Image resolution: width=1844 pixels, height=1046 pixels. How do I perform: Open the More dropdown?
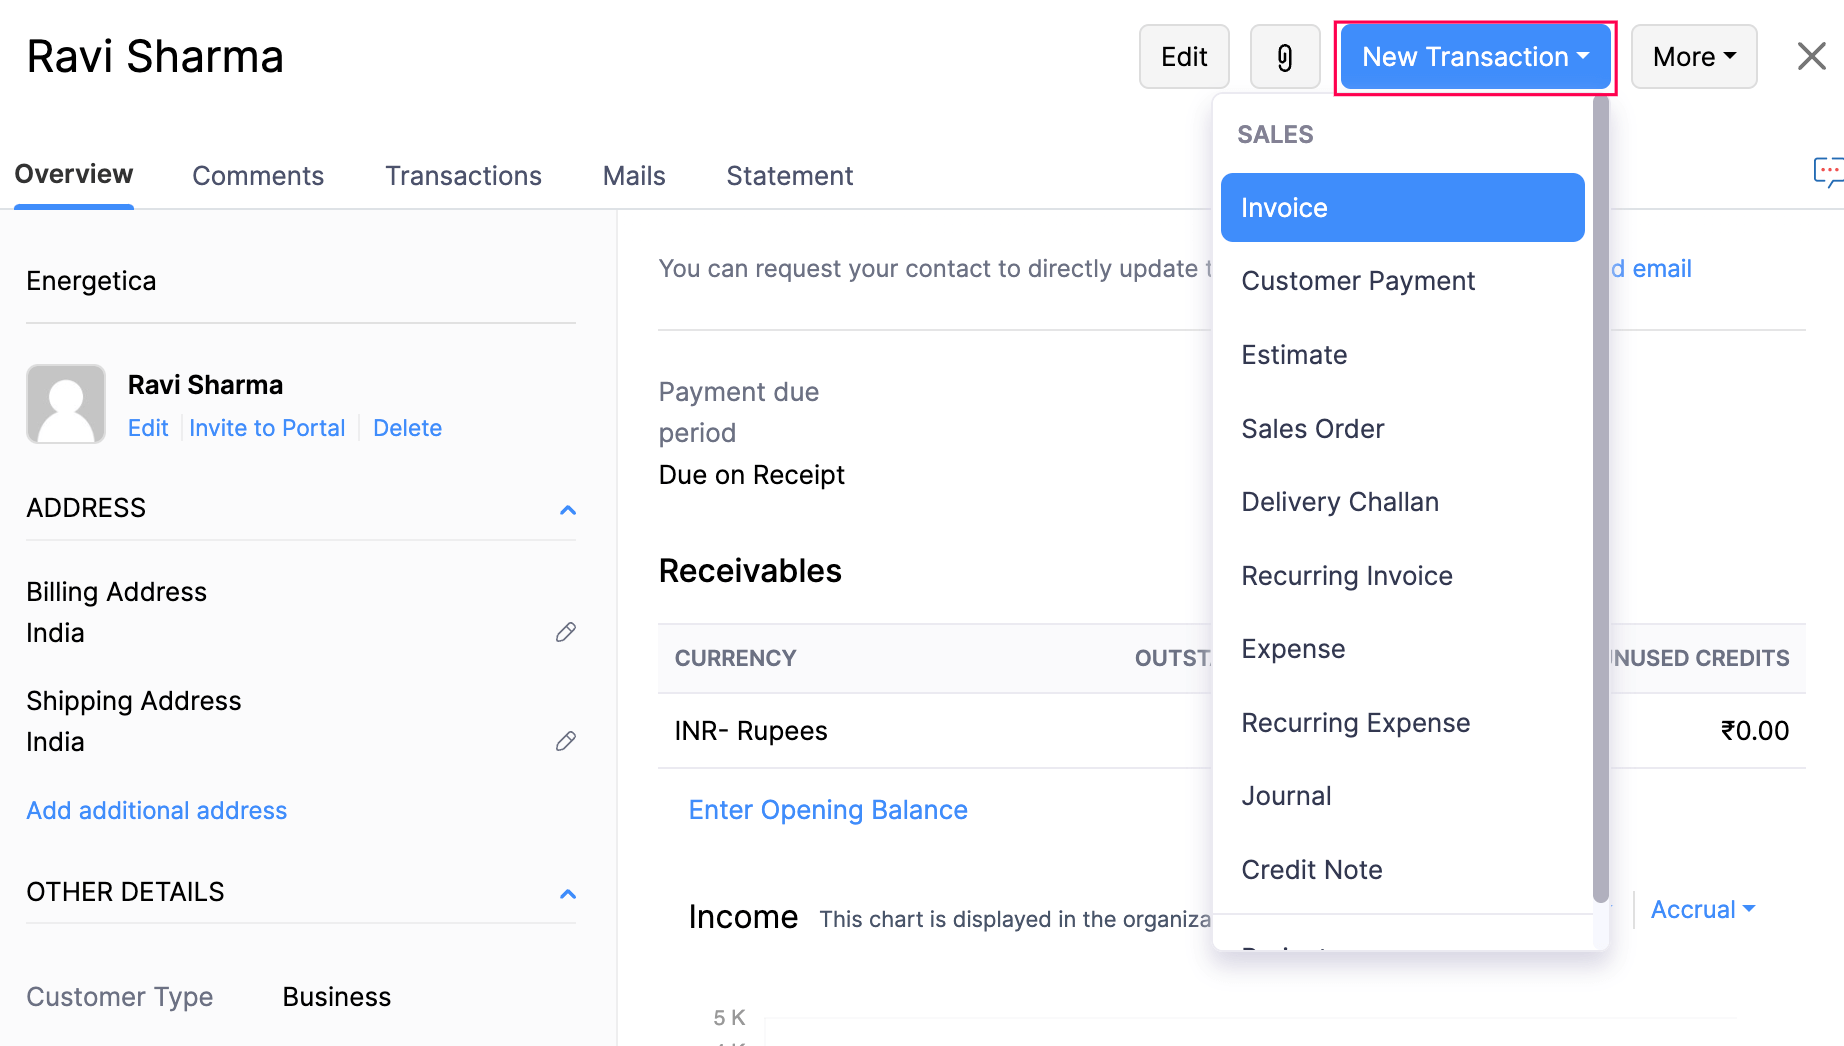coord(1693,56)
